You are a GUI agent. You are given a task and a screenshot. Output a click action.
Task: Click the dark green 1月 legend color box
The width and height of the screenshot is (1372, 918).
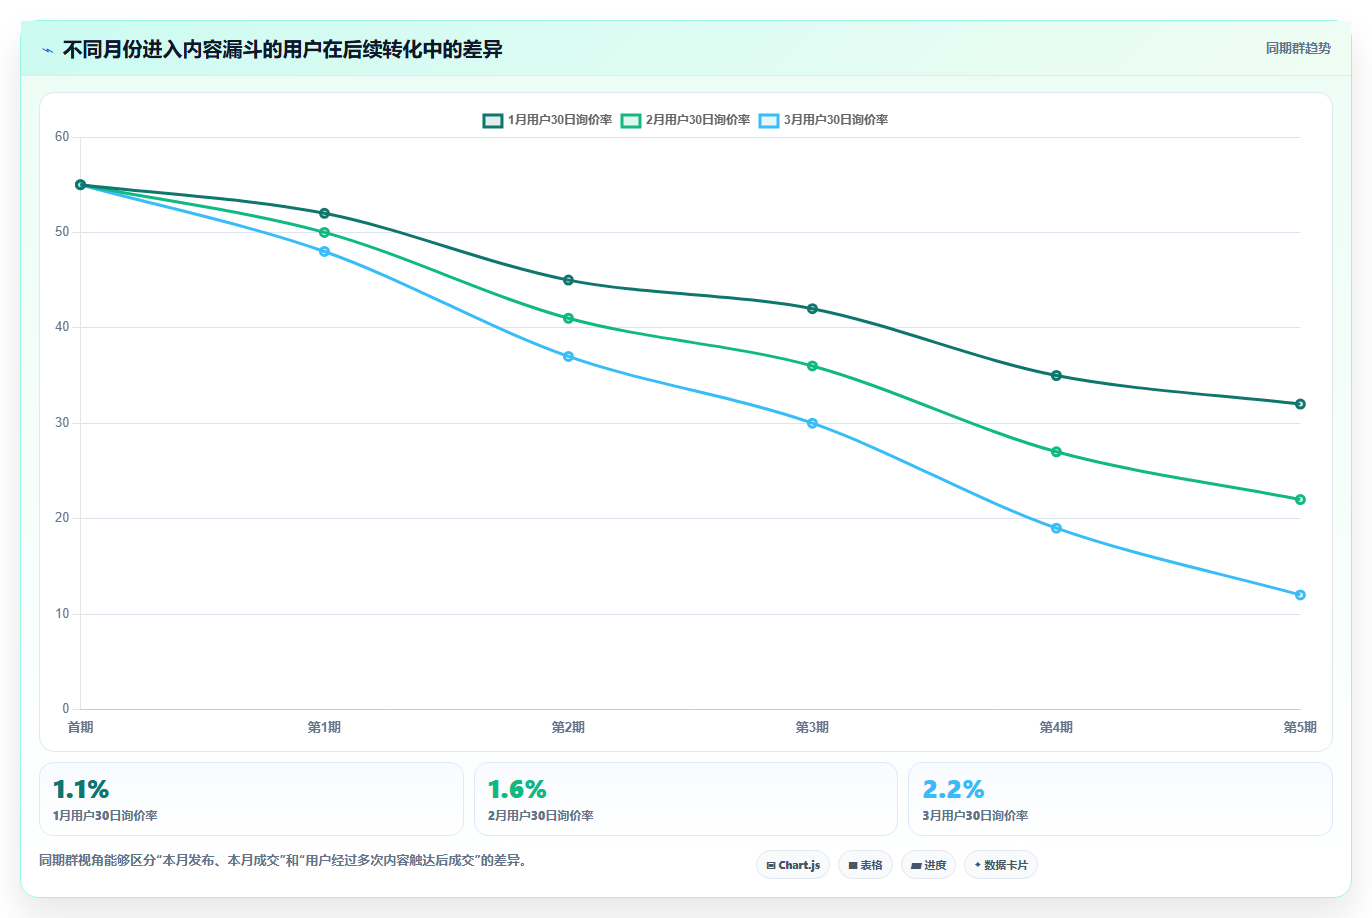(492, 120)
